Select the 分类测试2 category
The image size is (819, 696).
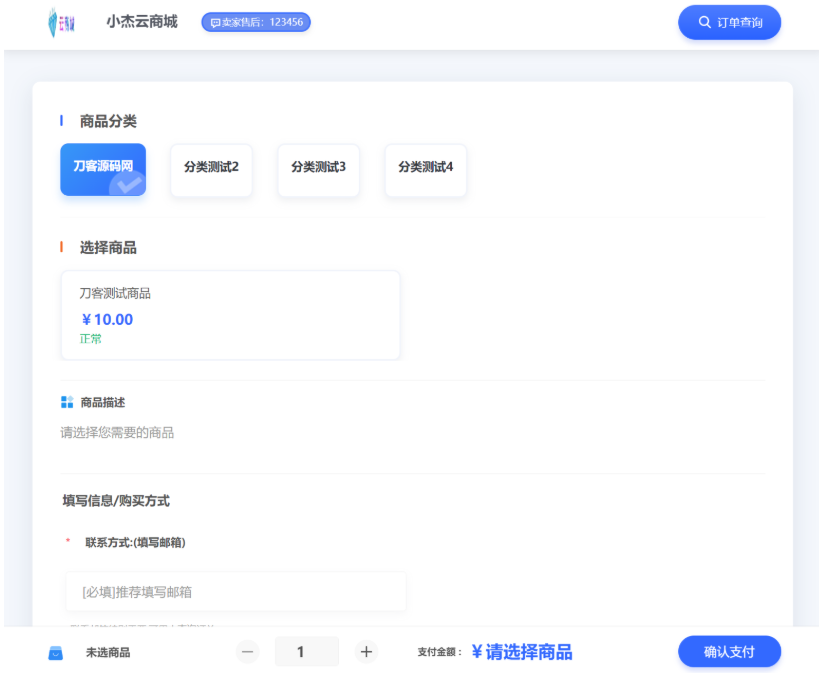(210, 170)
